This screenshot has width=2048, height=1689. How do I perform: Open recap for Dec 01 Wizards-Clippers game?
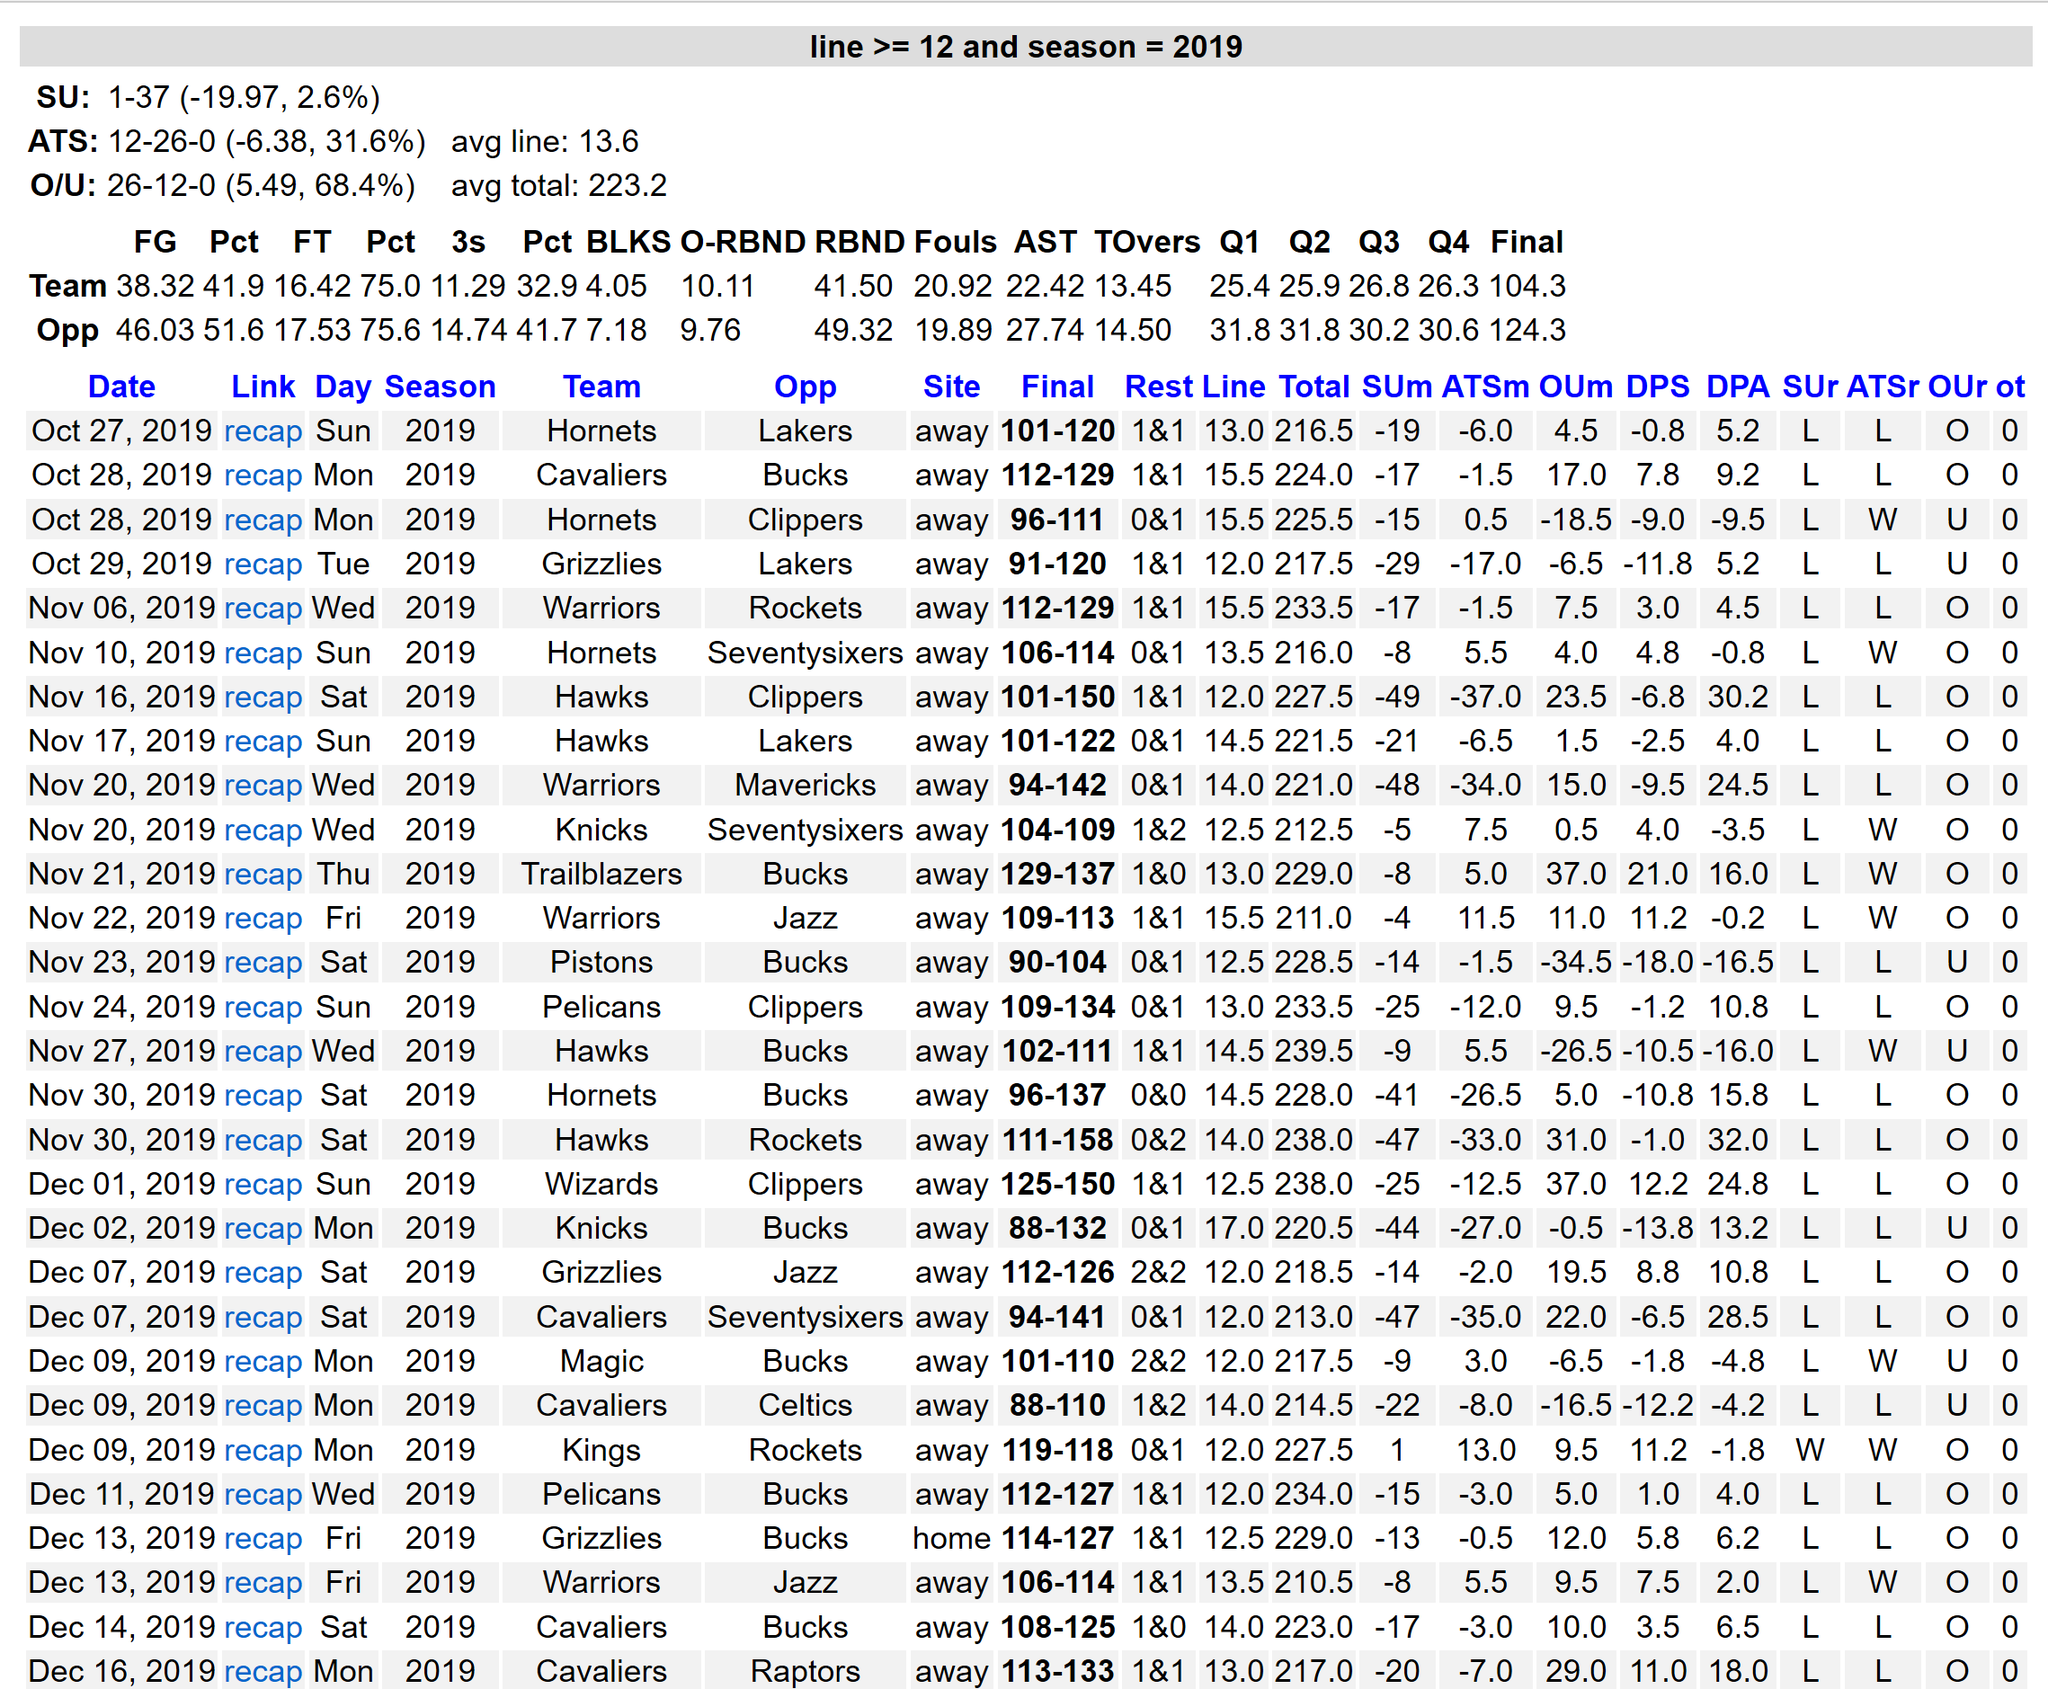pyautogui.click(x=263, y=1184)
